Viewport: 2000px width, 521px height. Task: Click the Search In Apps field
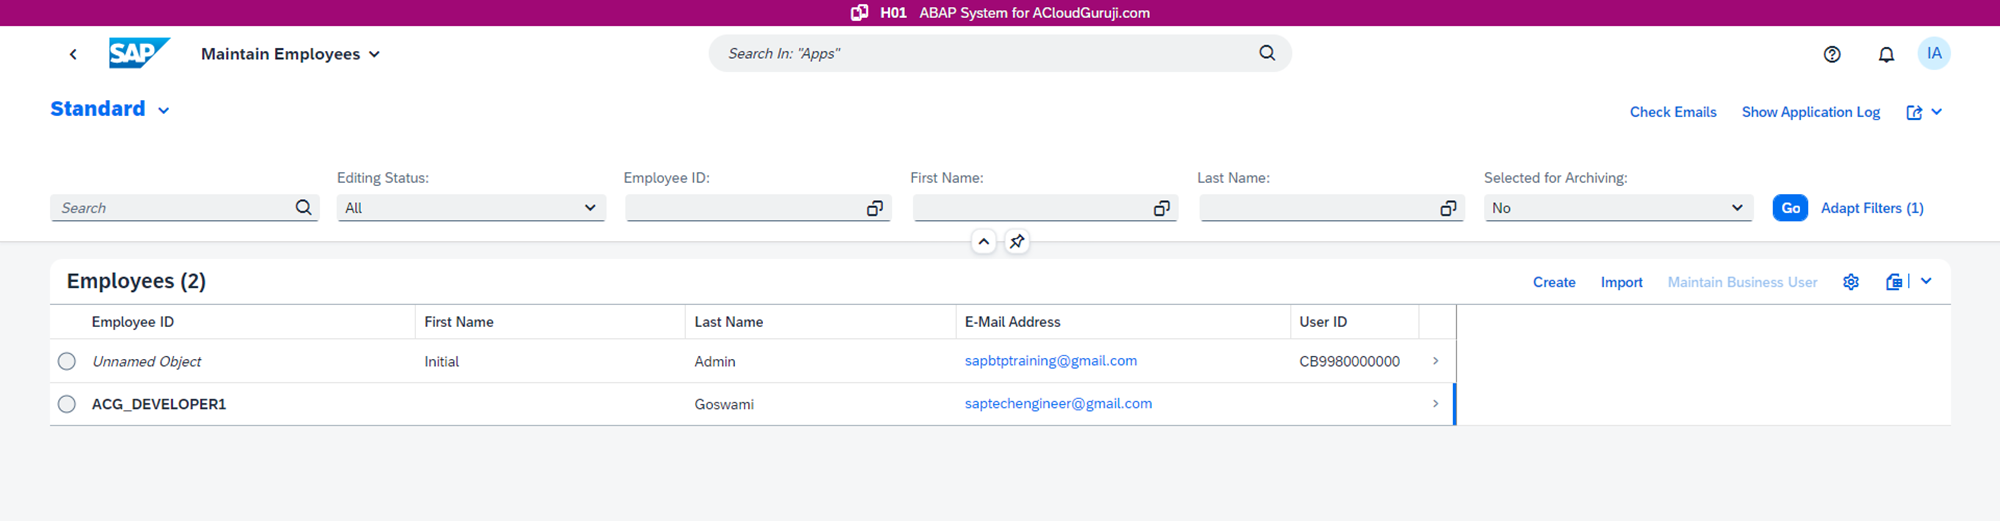[985, 53]
